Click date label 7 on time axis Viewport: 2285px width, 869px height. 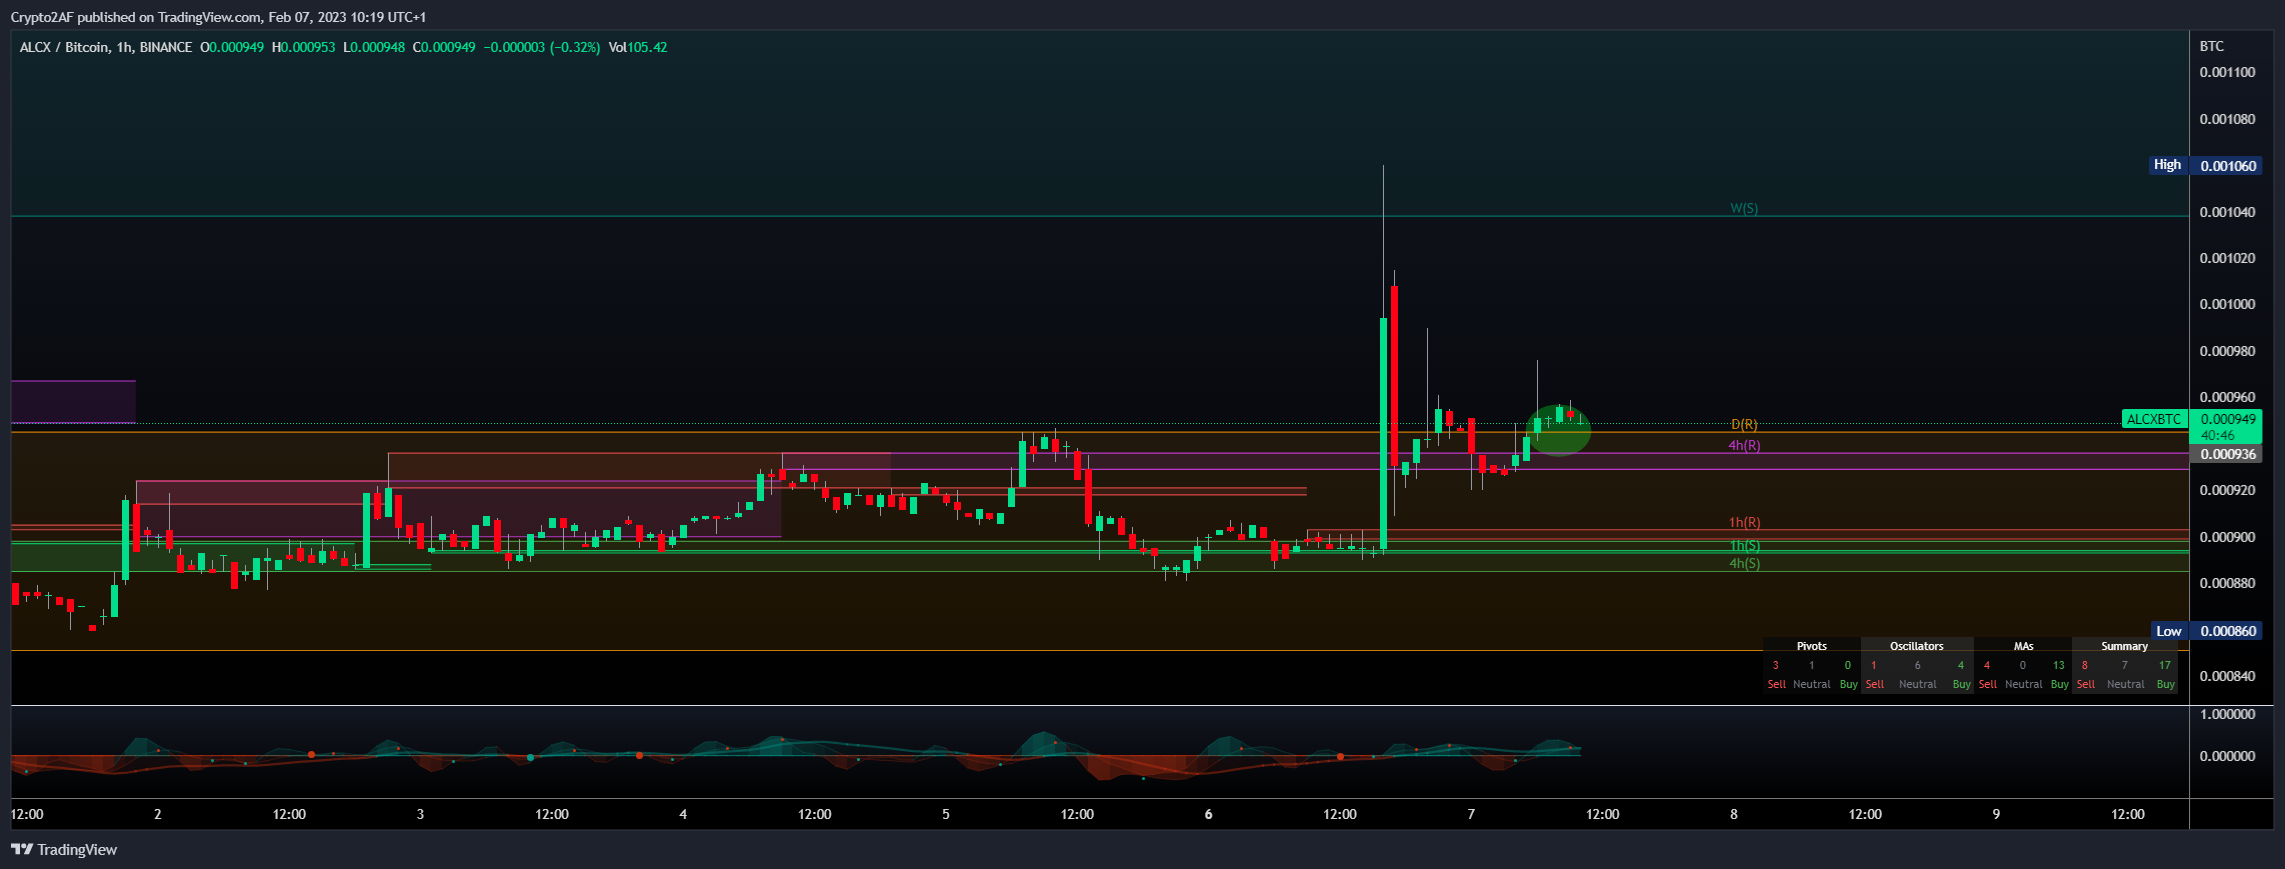point(1471,814)
